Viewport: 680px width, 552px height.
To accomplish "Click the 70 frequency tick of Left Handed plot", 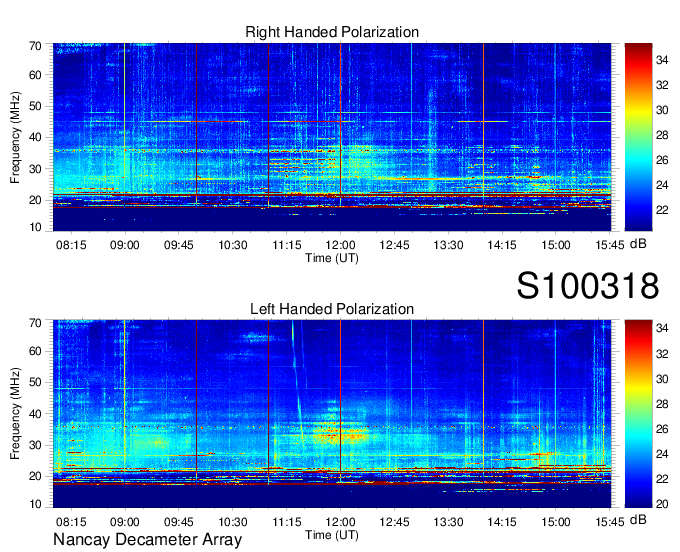I will (x=35, y=323).
